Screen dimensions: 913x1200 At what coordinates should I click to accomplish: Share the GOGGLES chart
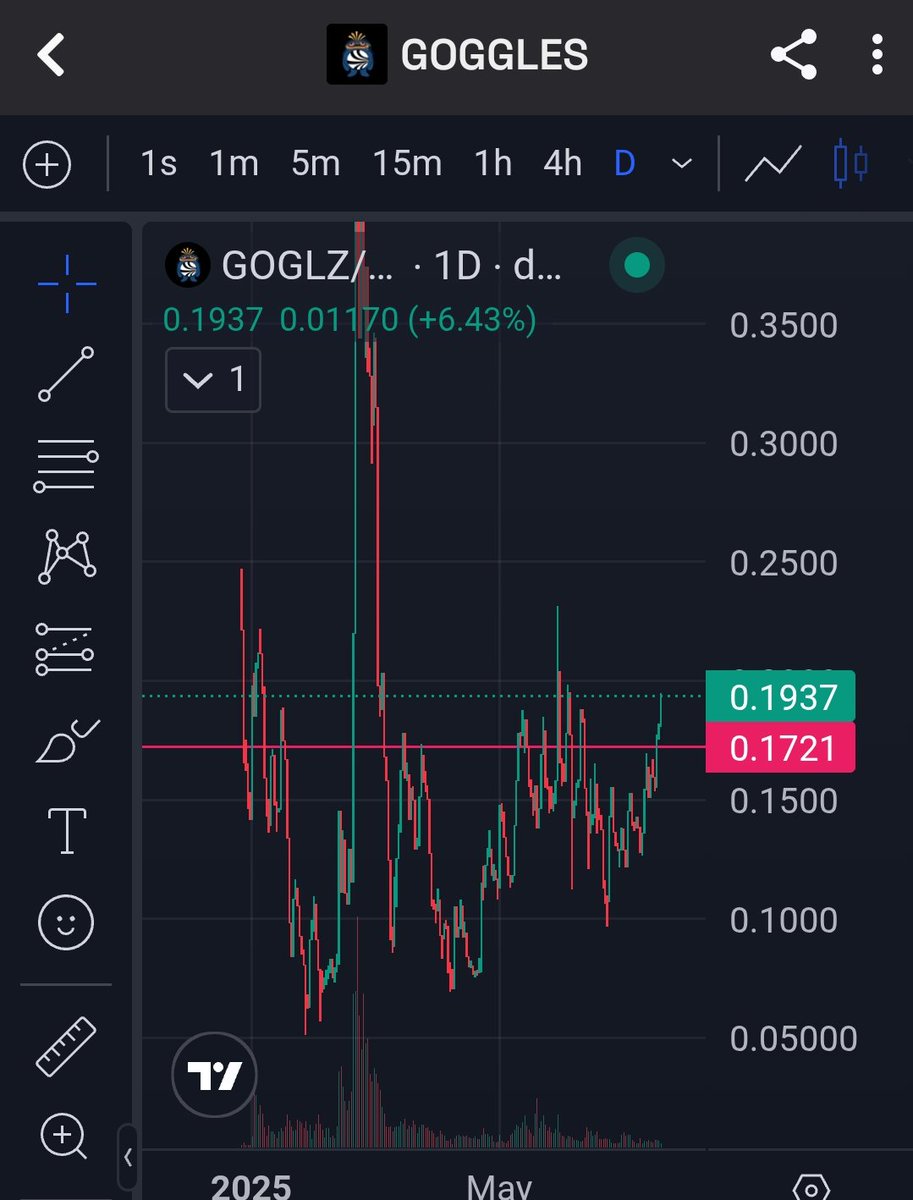pyautogui.click(x=794, y=55)
